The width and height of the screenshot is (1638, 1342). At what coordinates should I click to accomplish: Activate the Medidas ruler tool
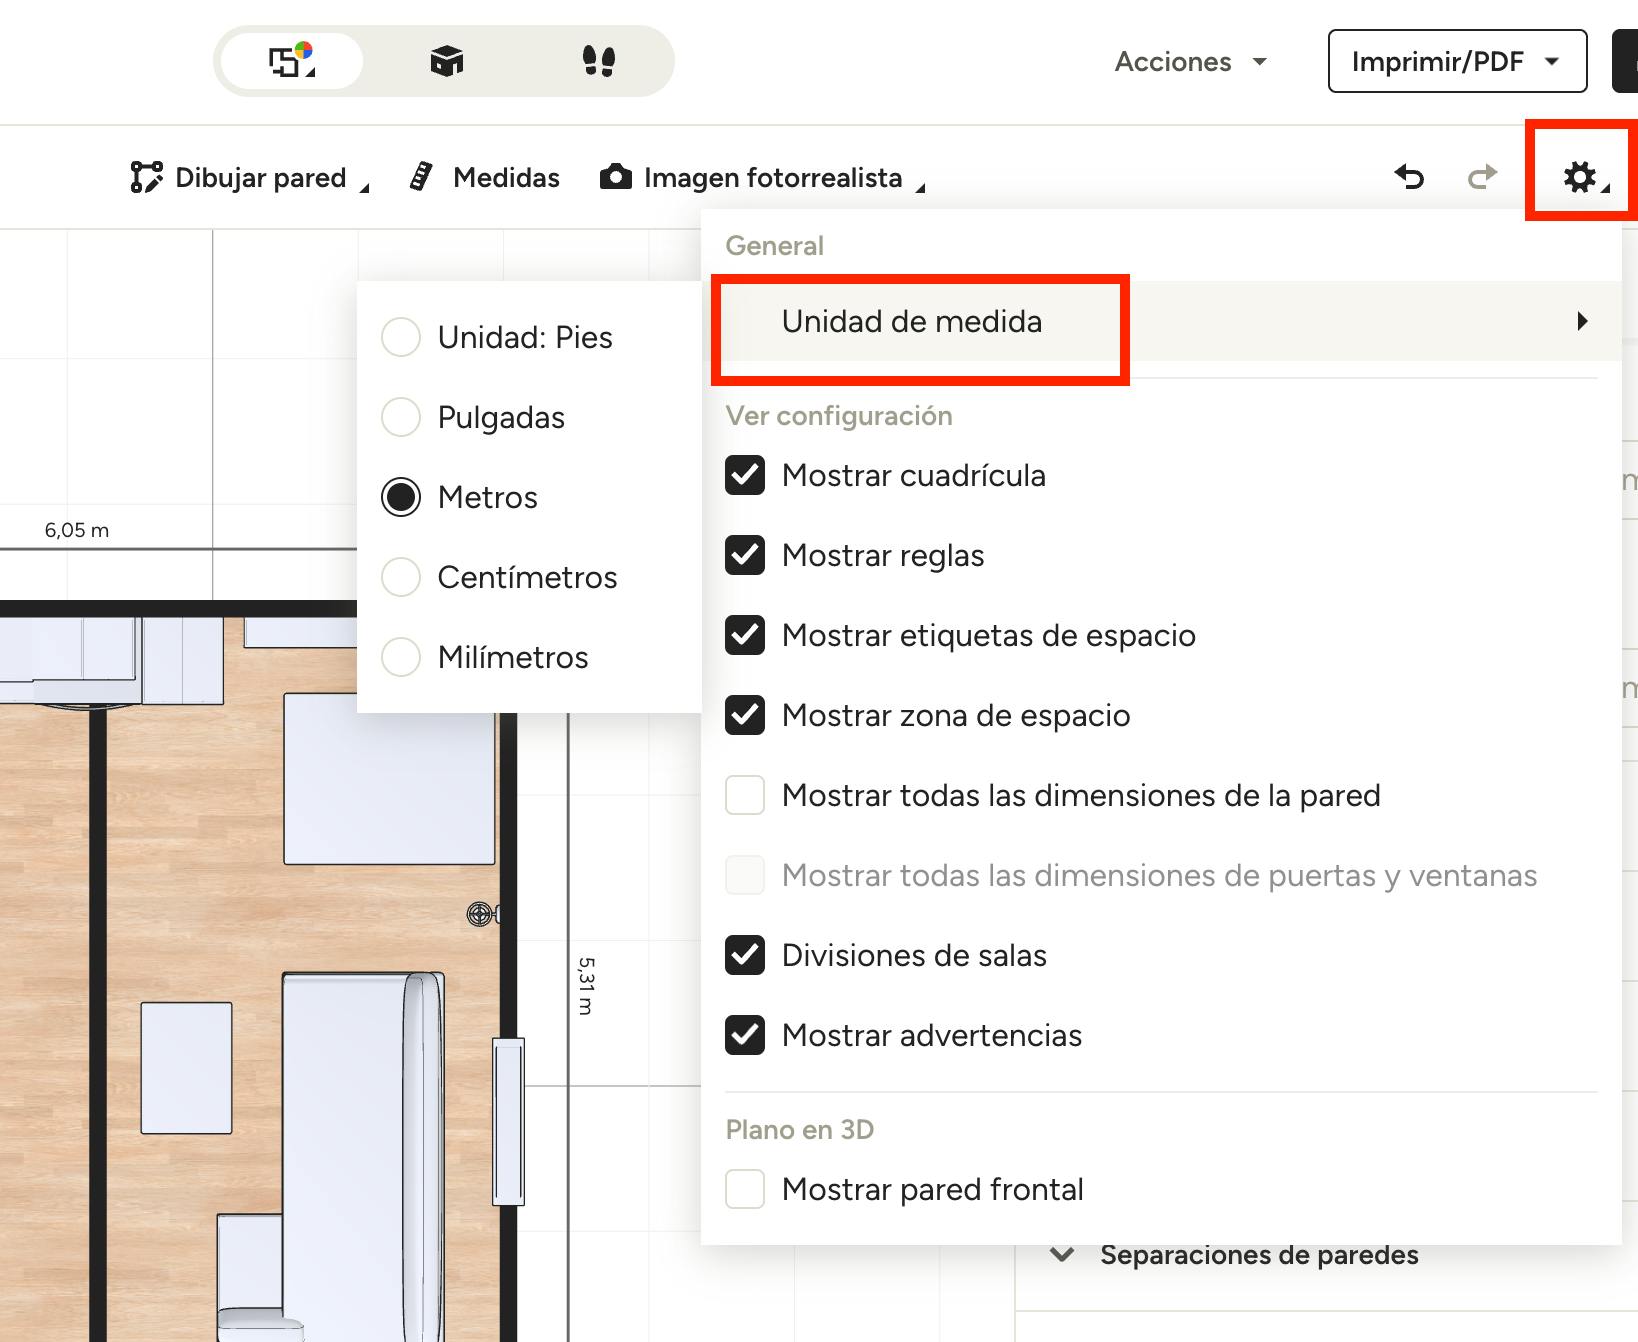tap(486, 177)
